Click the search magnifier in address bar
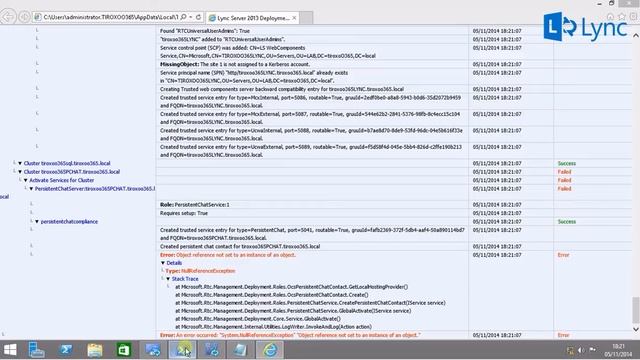Viewport: 640px width, 360px height. pyautogui.click(x=184, y=17)
